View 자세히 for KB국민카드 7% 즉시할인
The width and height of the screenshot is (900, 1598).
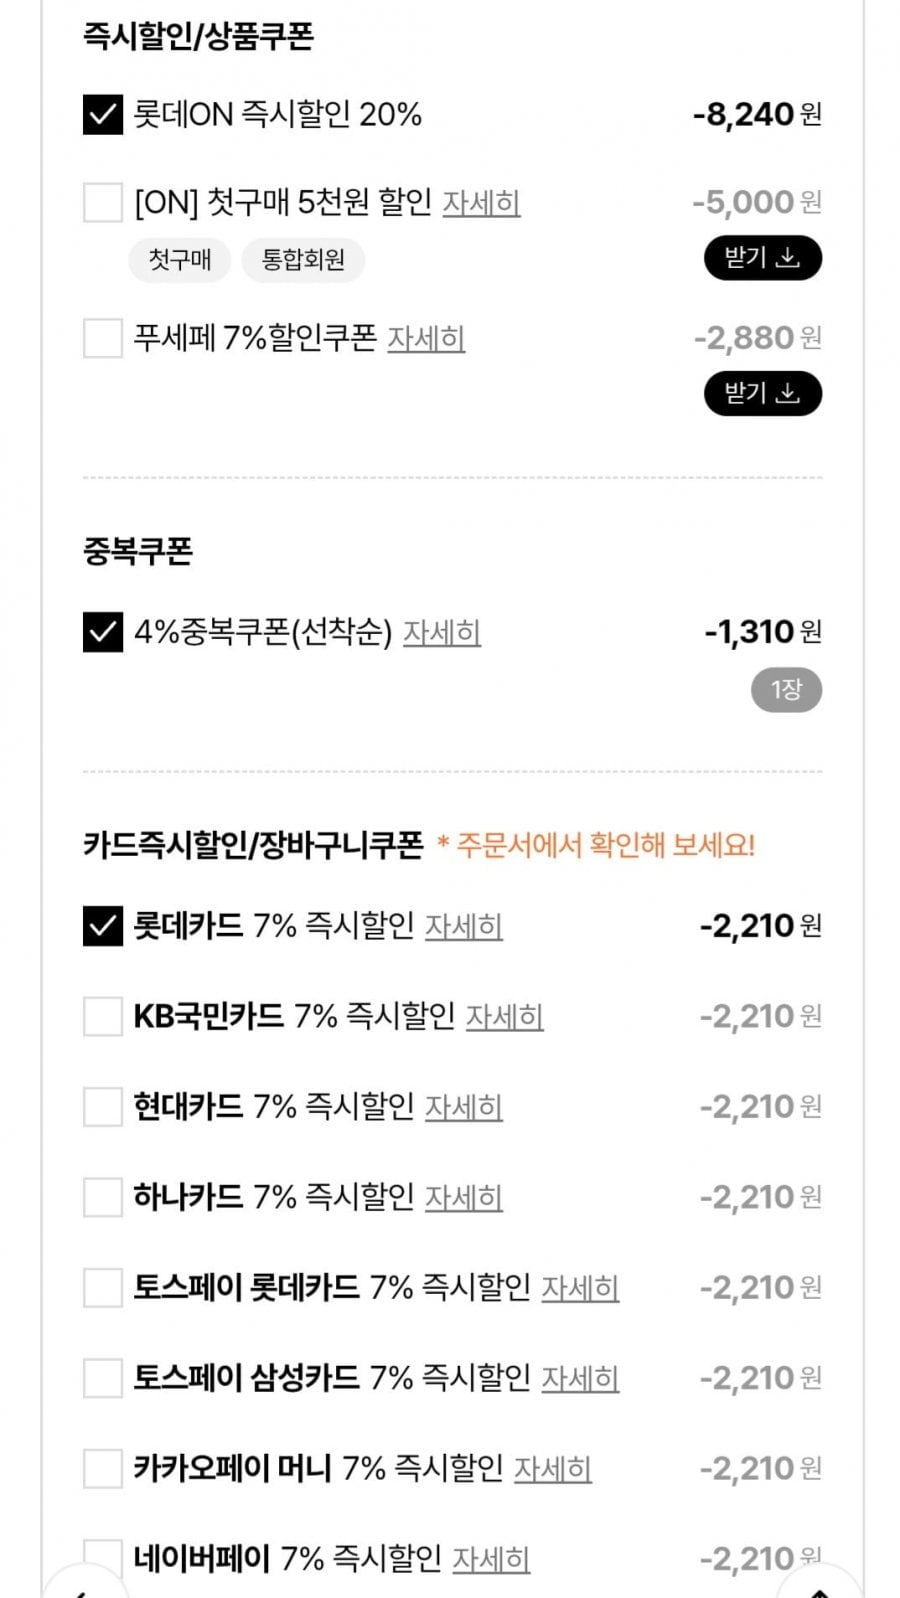coord(505,1017)
